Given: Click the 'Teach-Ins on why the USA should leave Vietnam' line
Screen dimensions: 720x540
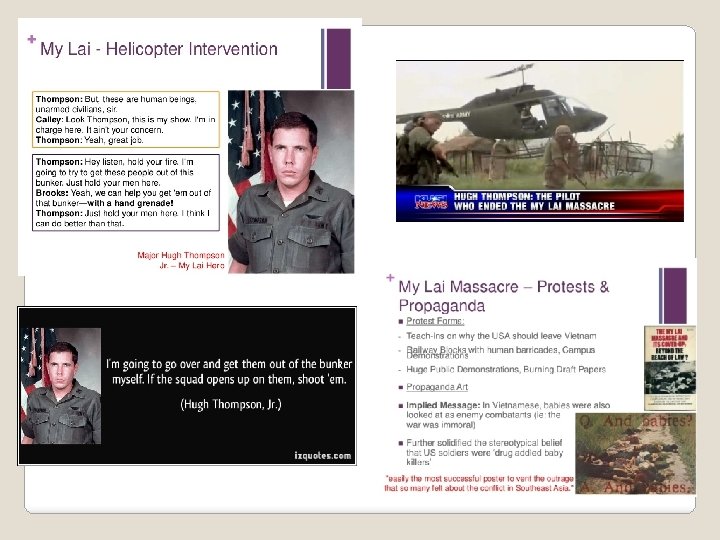Looking at the screenshot, I should click(501, 336).
